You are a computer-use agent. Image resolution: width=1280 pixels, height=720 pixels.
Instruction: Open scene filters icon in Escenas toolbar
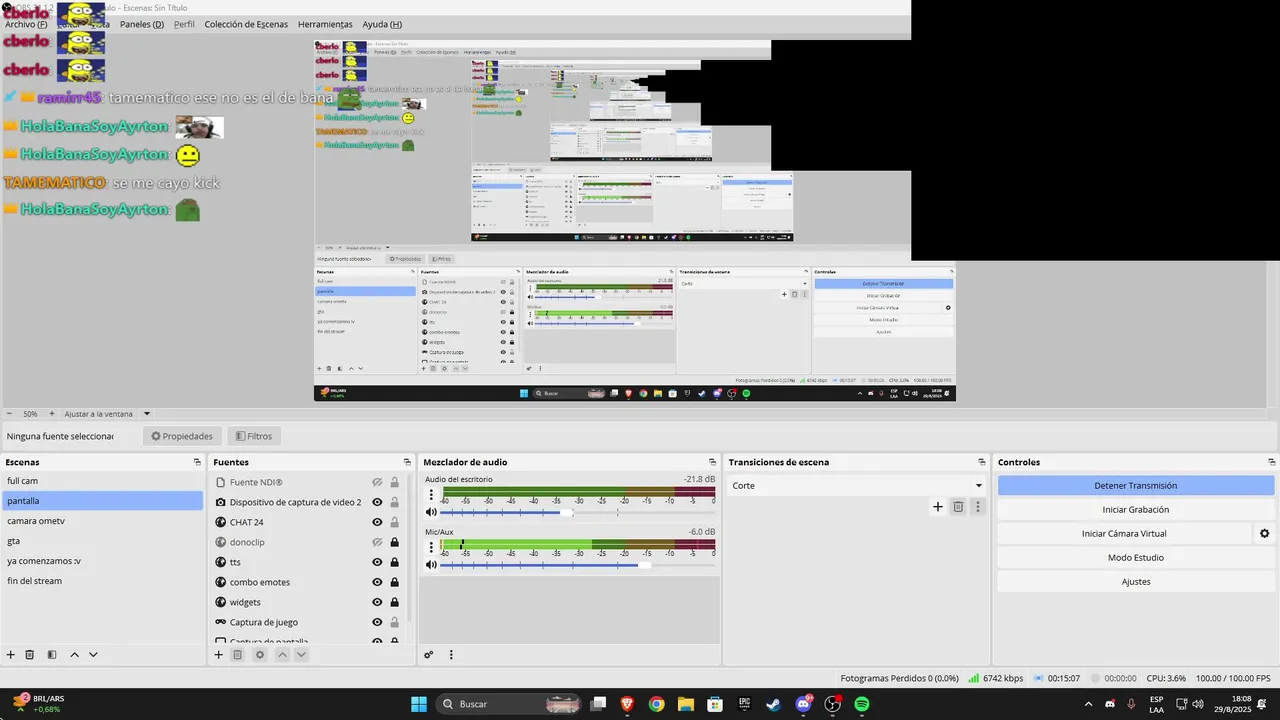[x=52, y=655]
